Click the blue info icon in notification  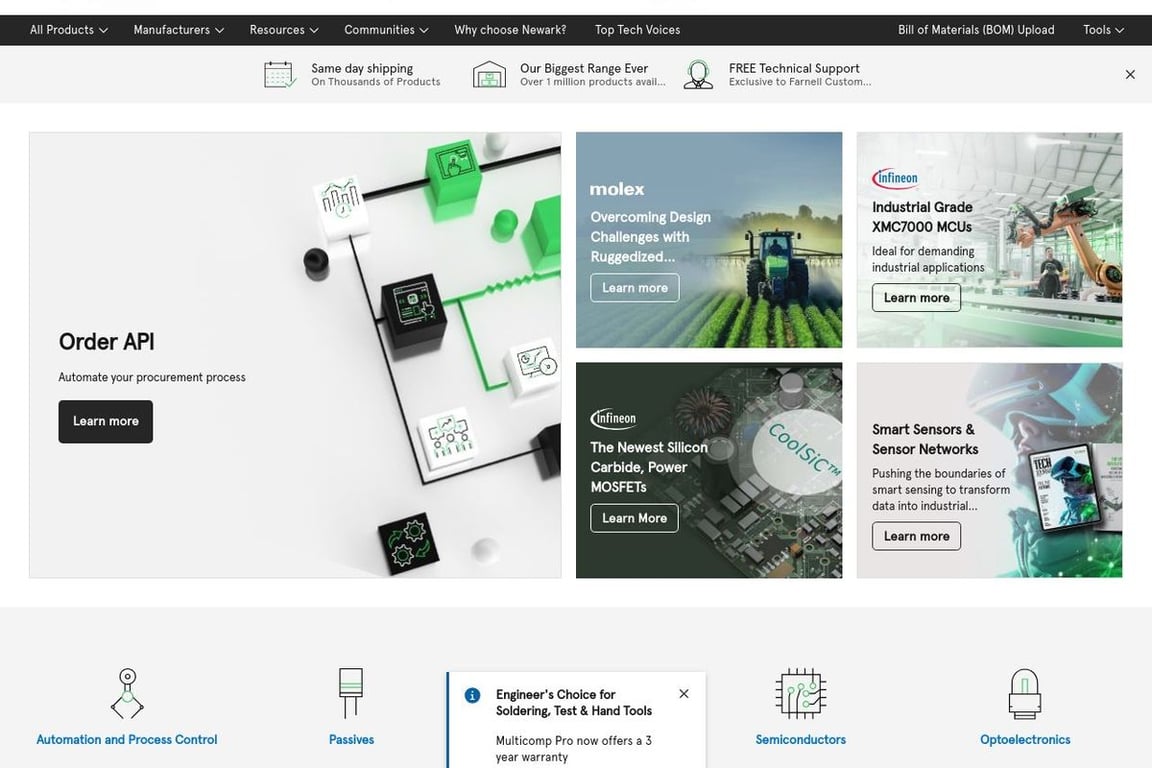[x=472, y=695]
